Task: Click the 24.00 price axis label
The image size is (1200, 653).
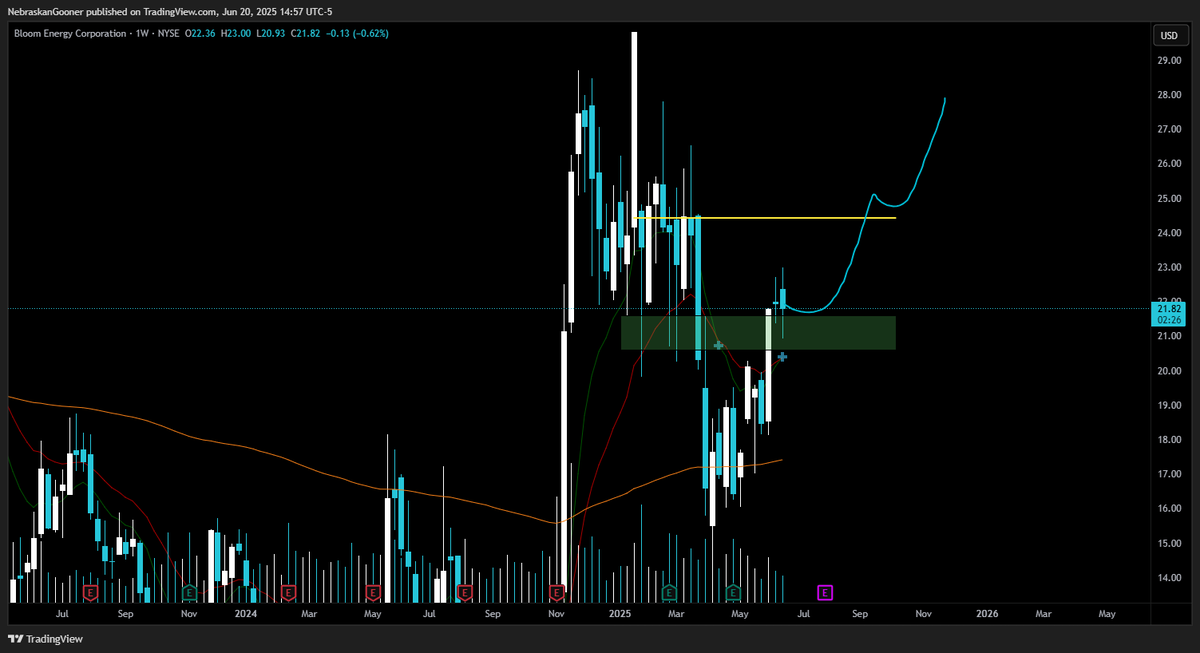Action: [x=1170, y=233]
